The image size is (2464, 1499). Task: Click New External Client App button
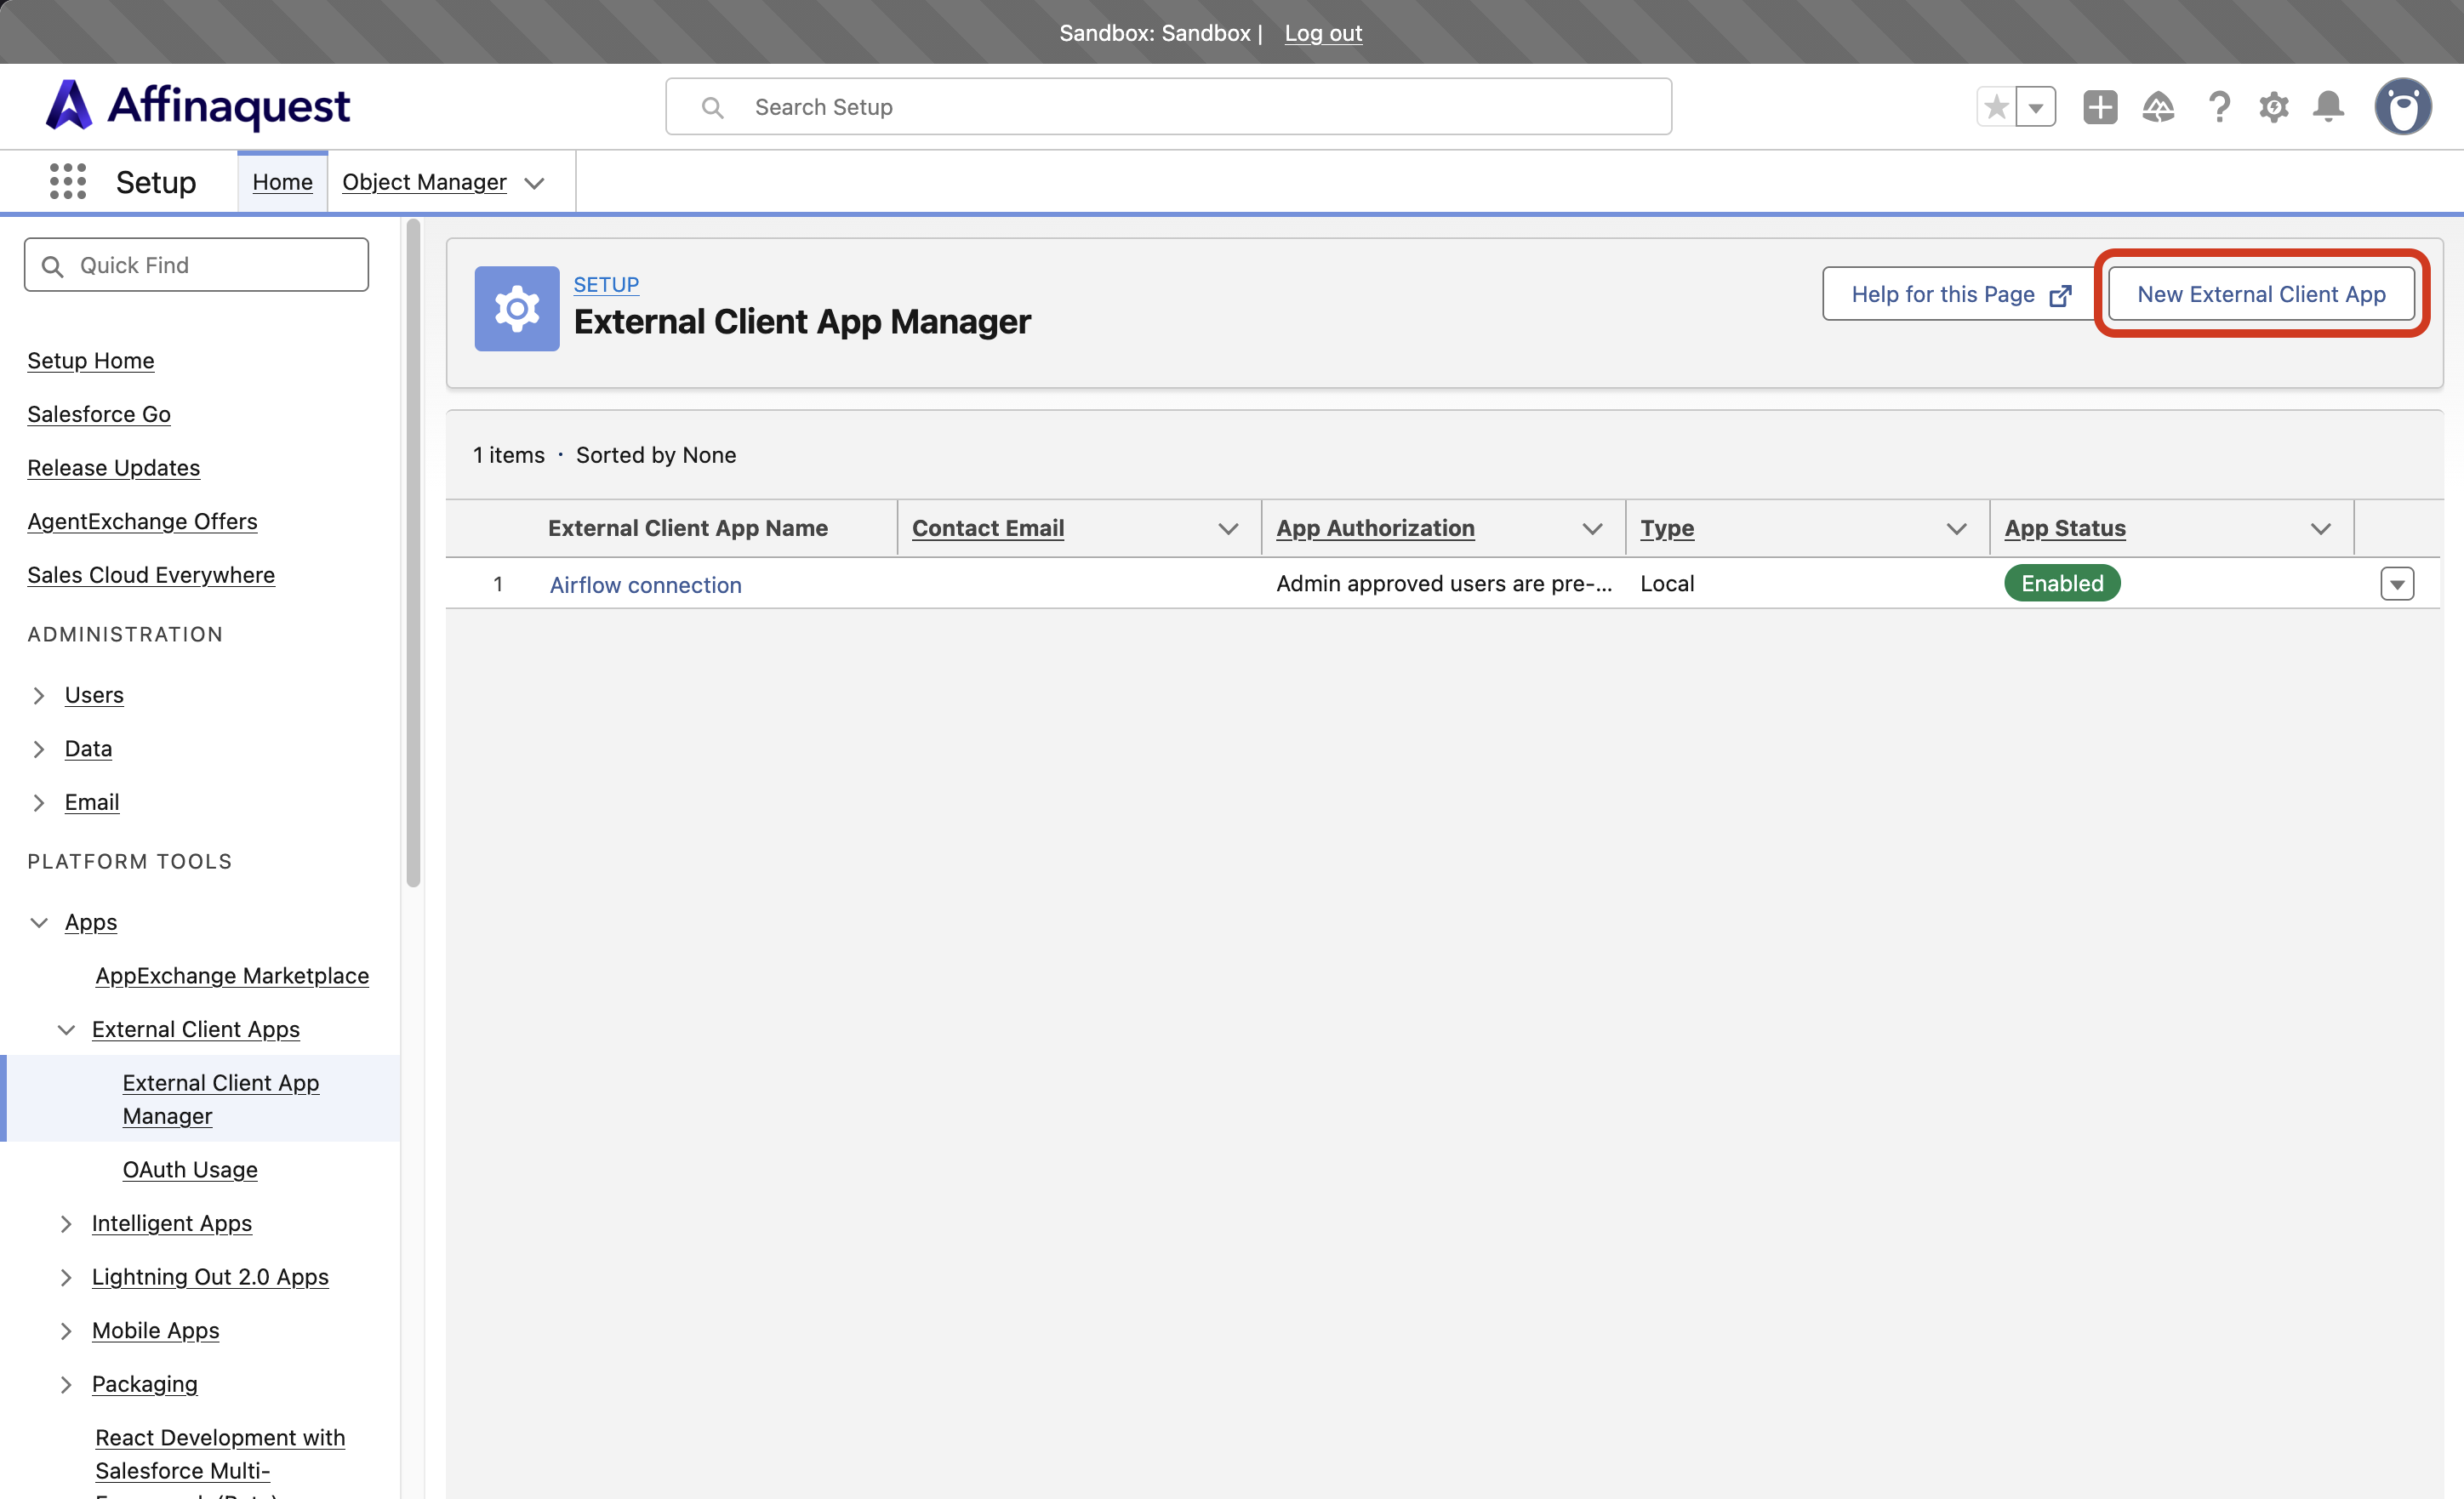(x=2261, y=294)
